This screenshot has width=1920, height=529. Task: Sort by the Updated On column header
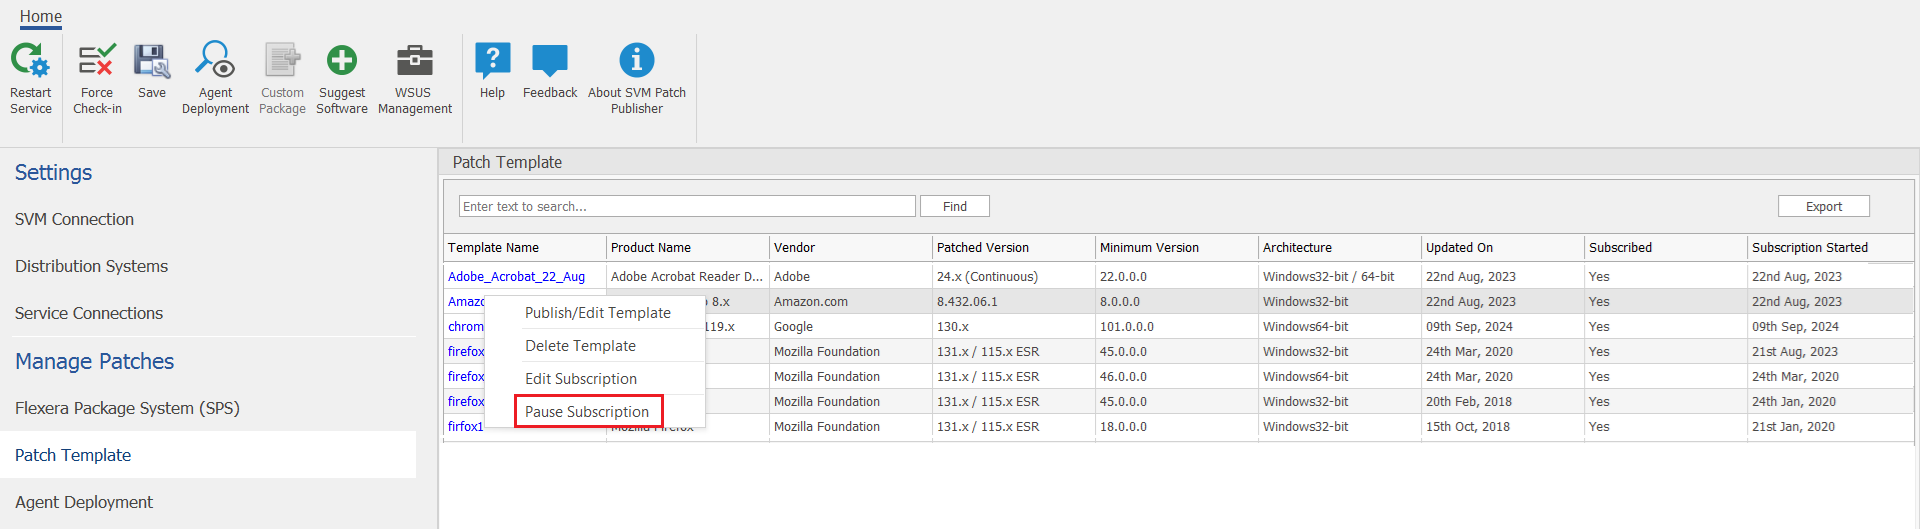(x=1459, y=248)
